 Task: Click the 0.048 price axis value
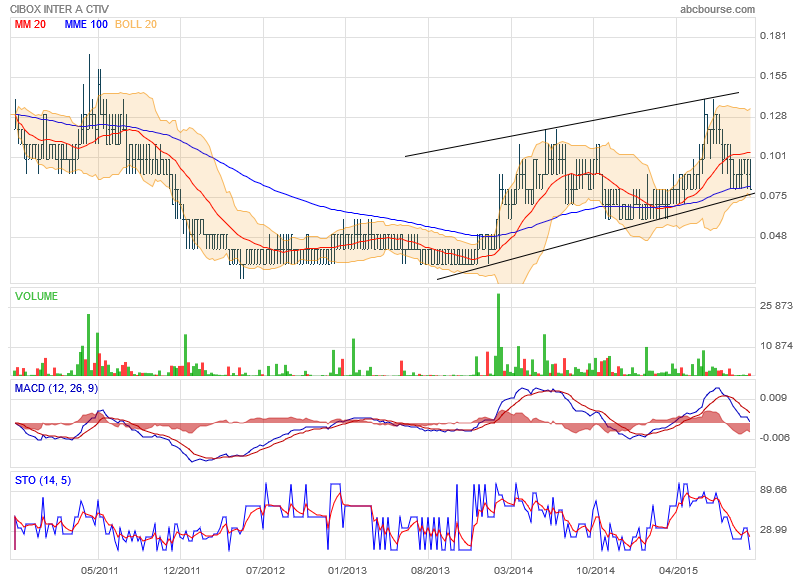coord(773,236)
